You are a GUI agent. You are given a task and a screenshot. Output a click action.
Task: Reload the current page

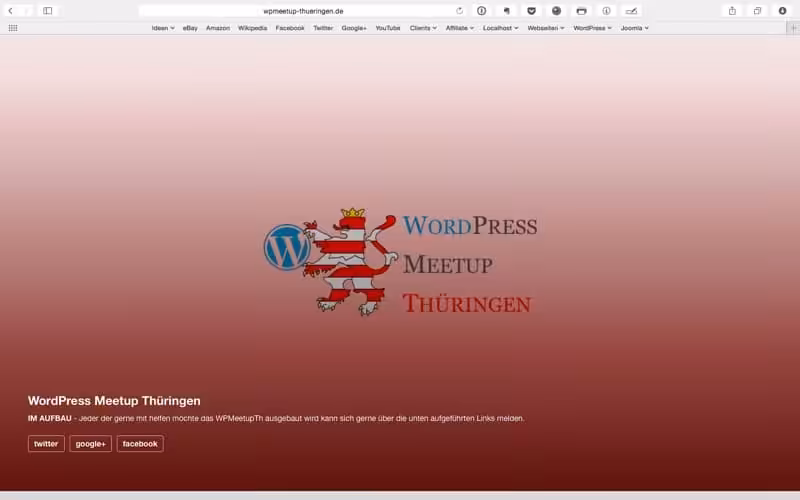(459, 11)
